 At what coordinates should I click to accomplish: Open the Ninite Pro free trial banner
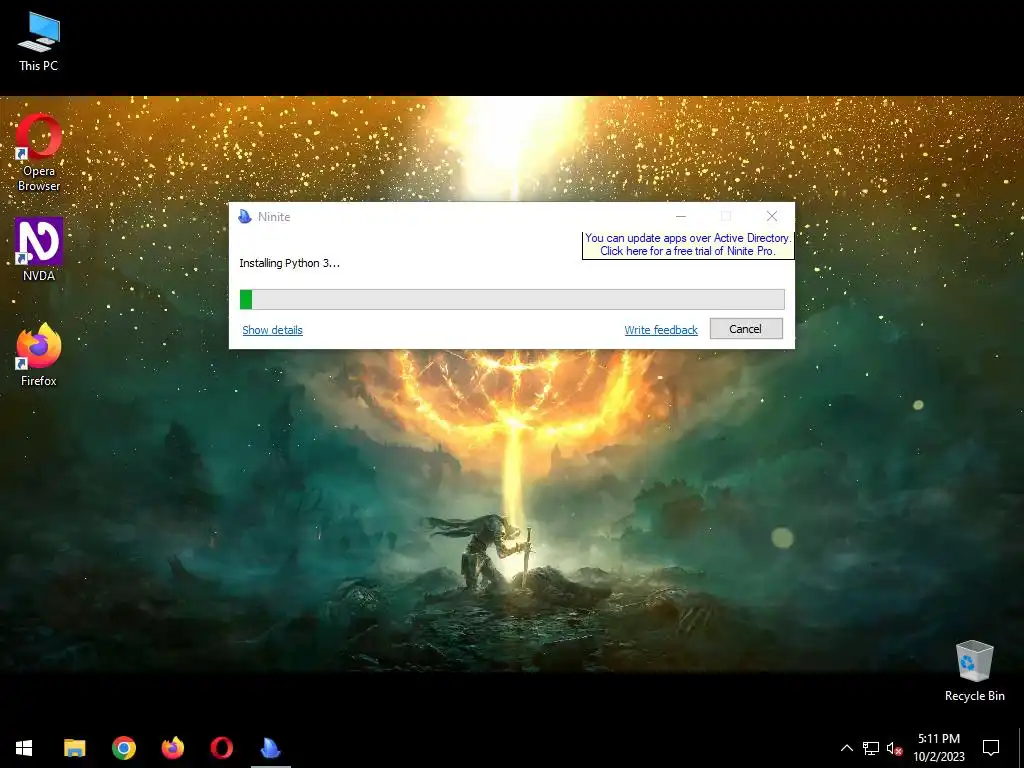[x=688, y=245]
